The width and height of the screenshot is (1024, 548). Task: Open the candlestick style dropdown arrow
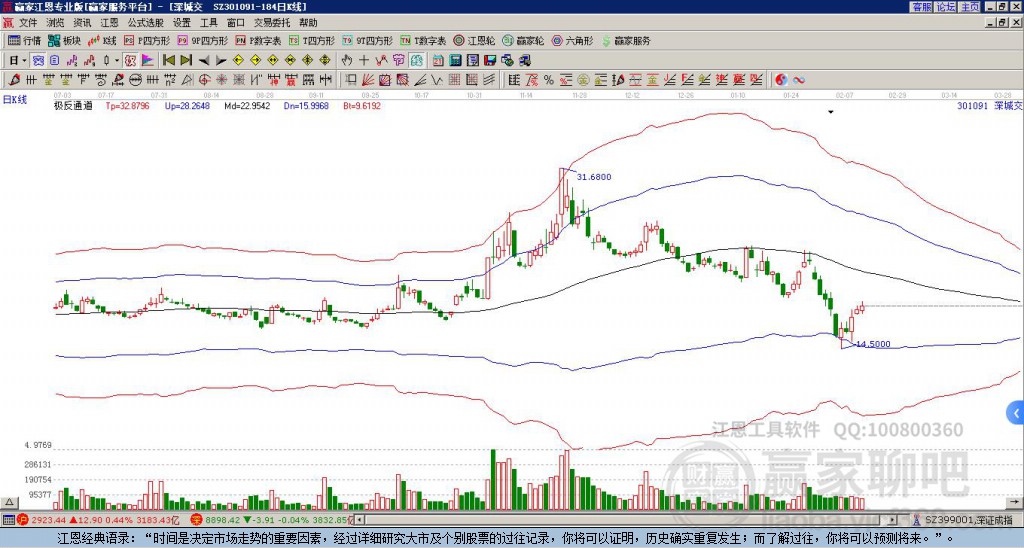pyautogui.click(x=117, y=61)
